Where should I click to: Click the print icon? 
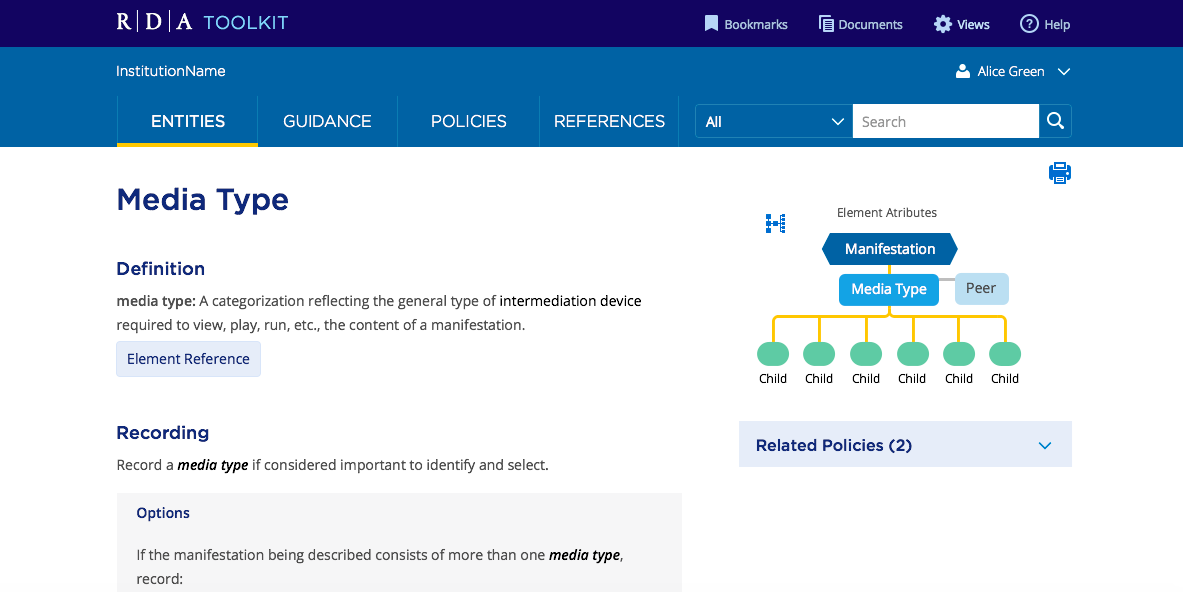point(1060,172)
